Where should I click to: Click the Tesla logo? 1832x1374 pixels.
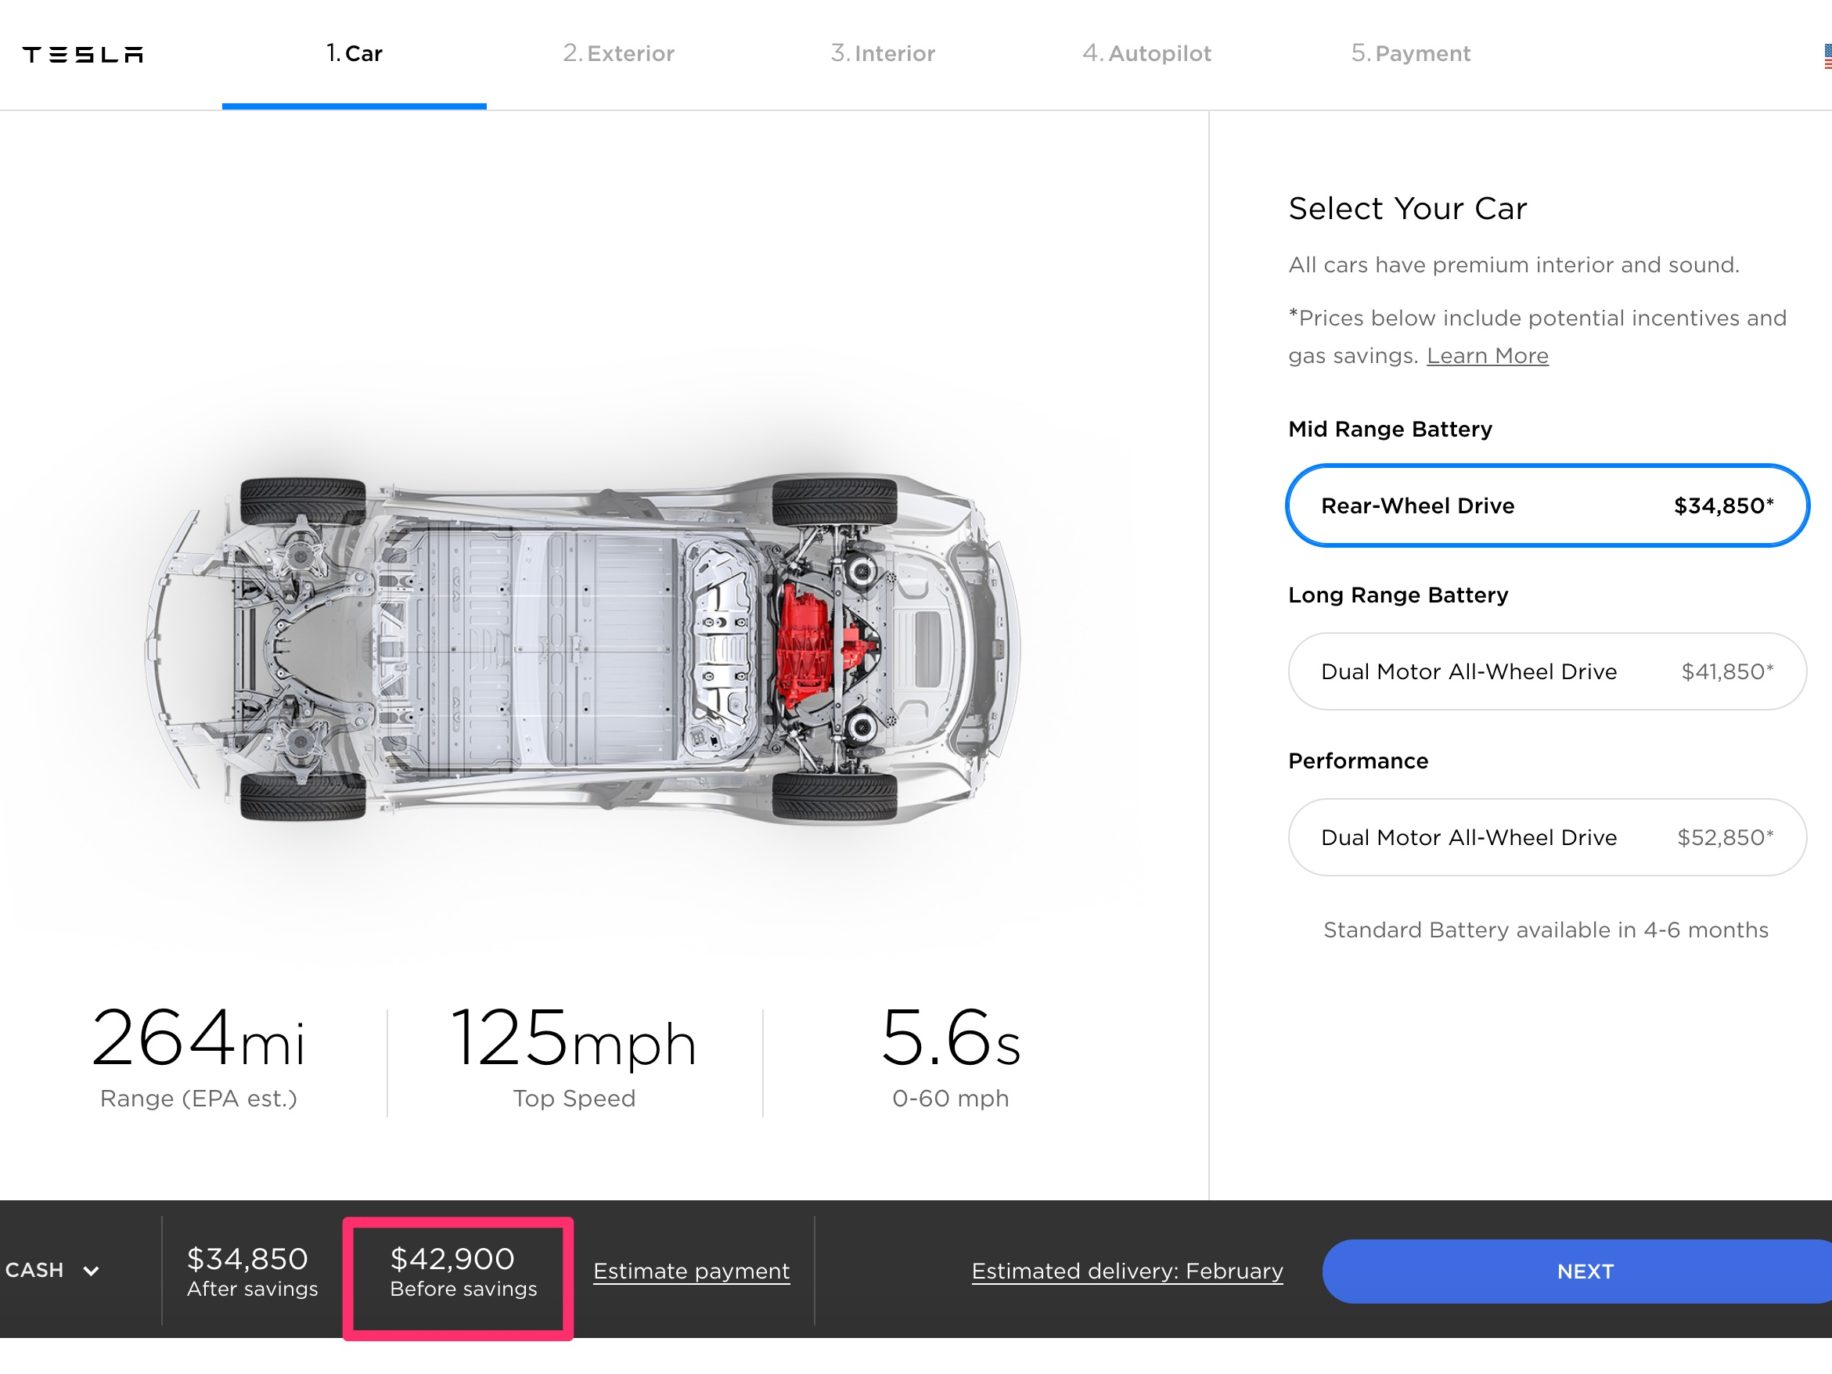coord(83,54)
